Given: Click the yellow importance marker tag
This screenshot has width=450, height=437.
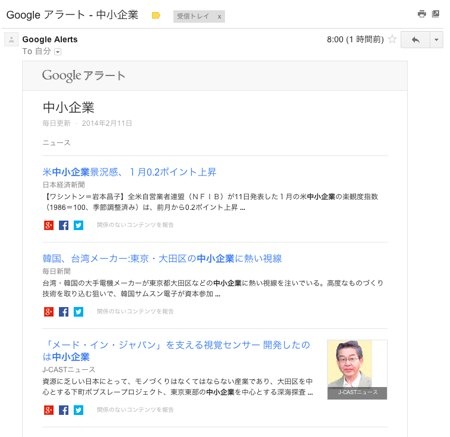Looking at the screenshot, I should coord(156,16).
